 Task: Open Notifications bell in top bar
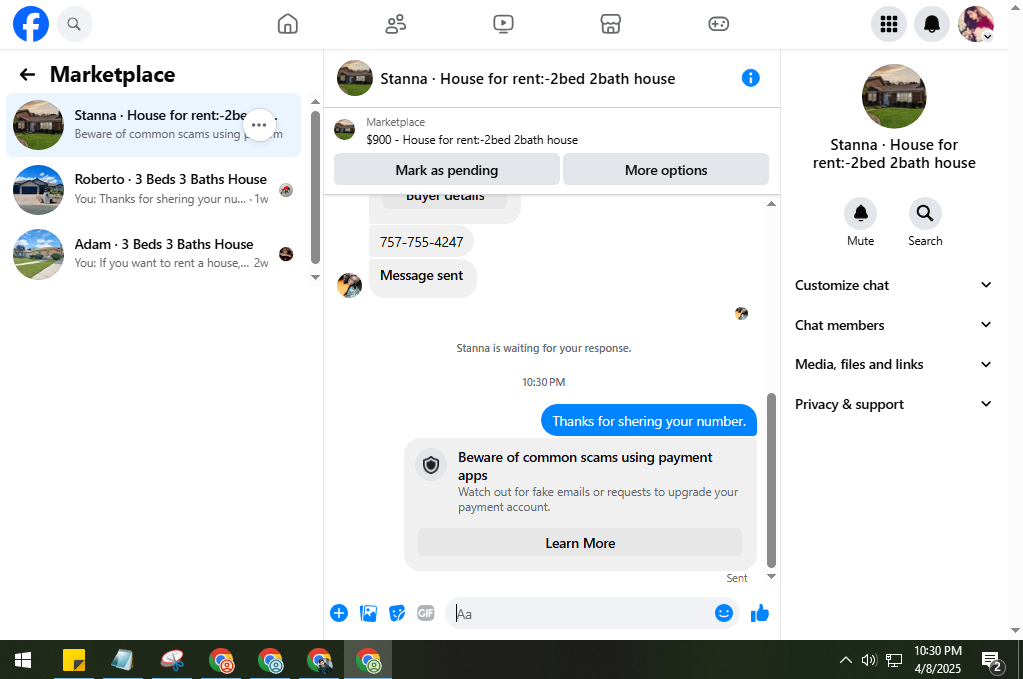tap(932, 24)
